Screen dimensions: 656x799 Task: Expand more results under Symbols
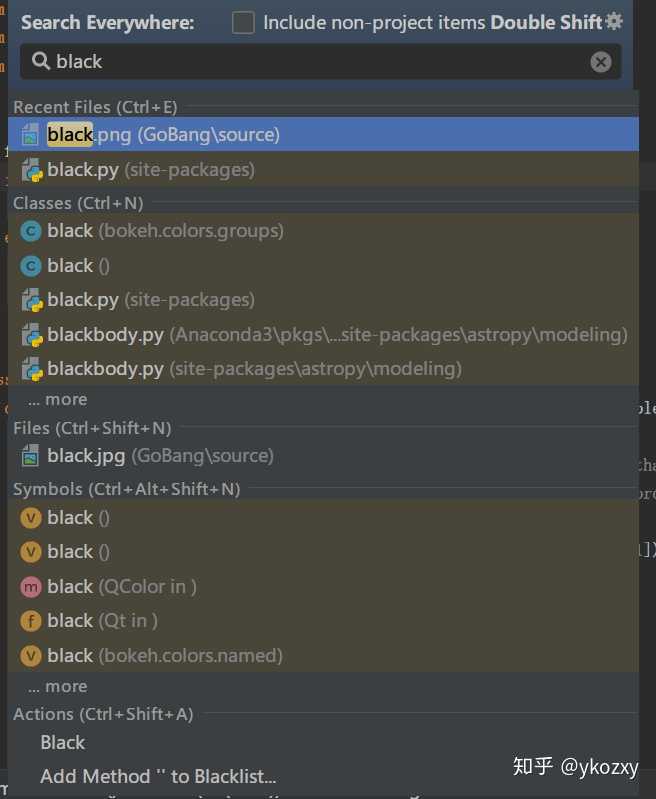click(x=58, y=687)
